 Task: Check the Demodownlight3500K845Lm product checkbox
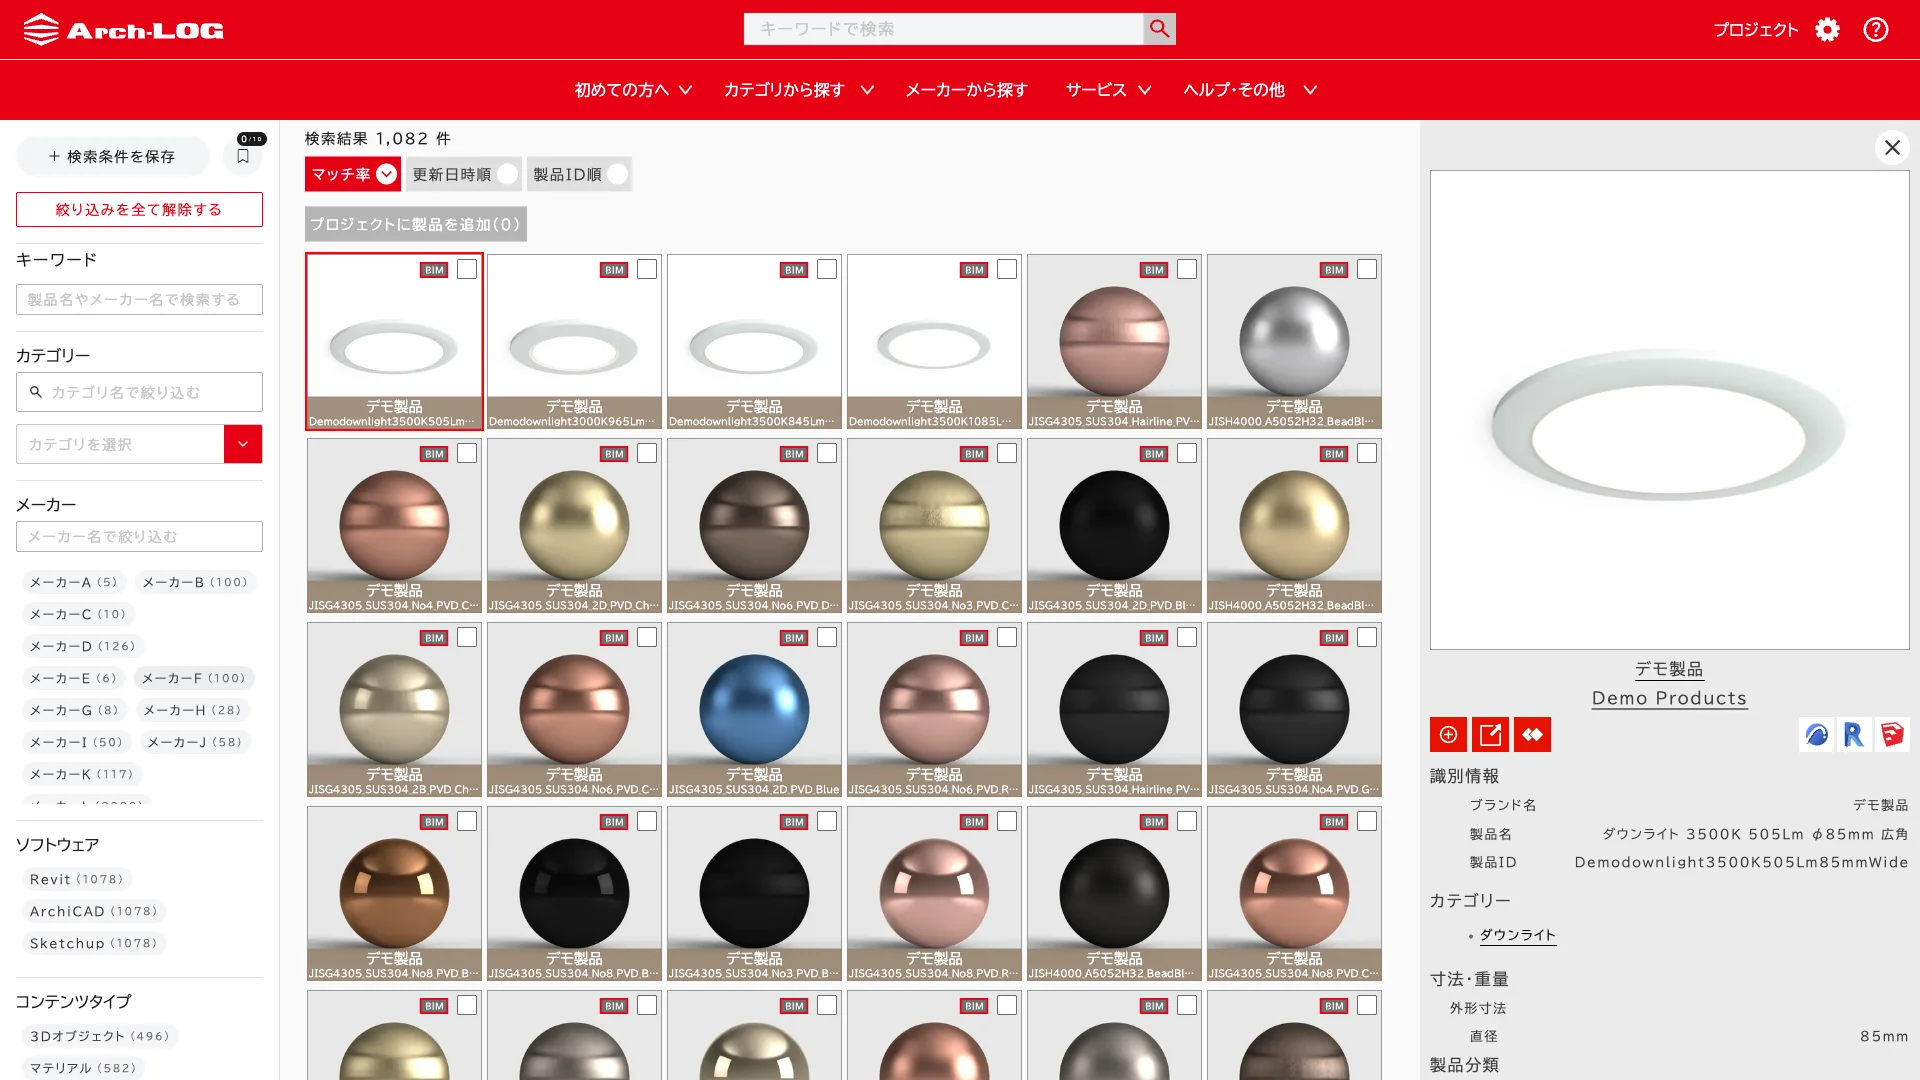(x=827, y=269)
